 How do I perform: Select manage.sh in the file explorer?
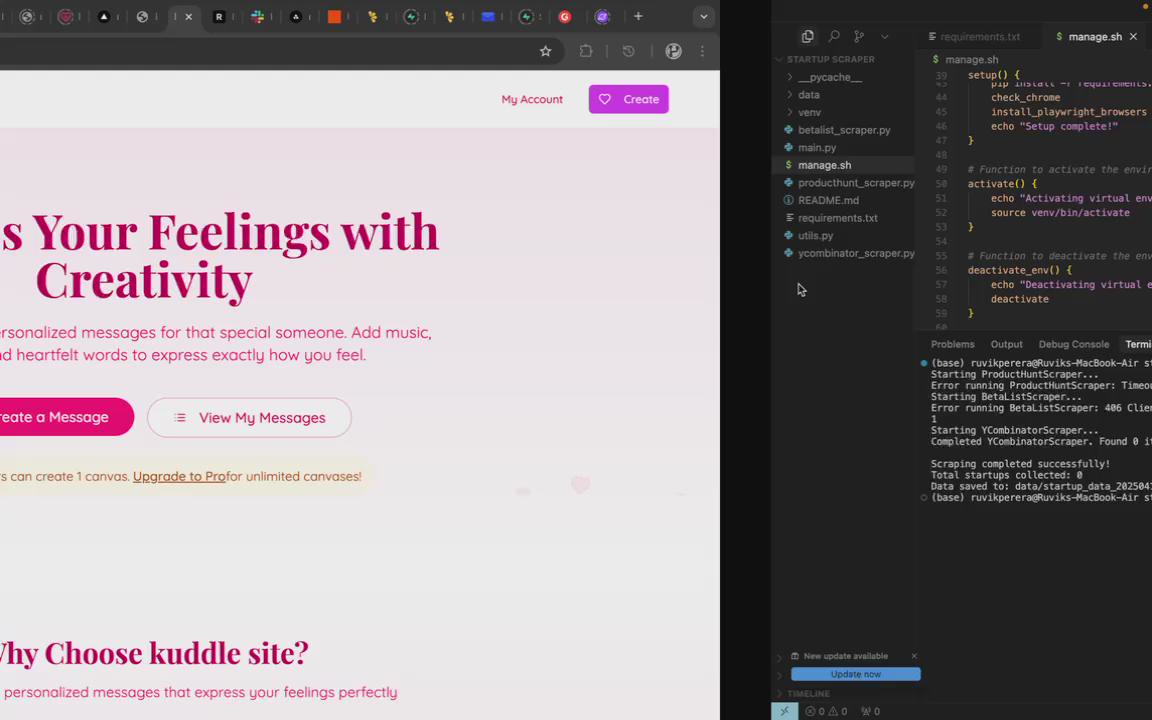pos(824,165)
